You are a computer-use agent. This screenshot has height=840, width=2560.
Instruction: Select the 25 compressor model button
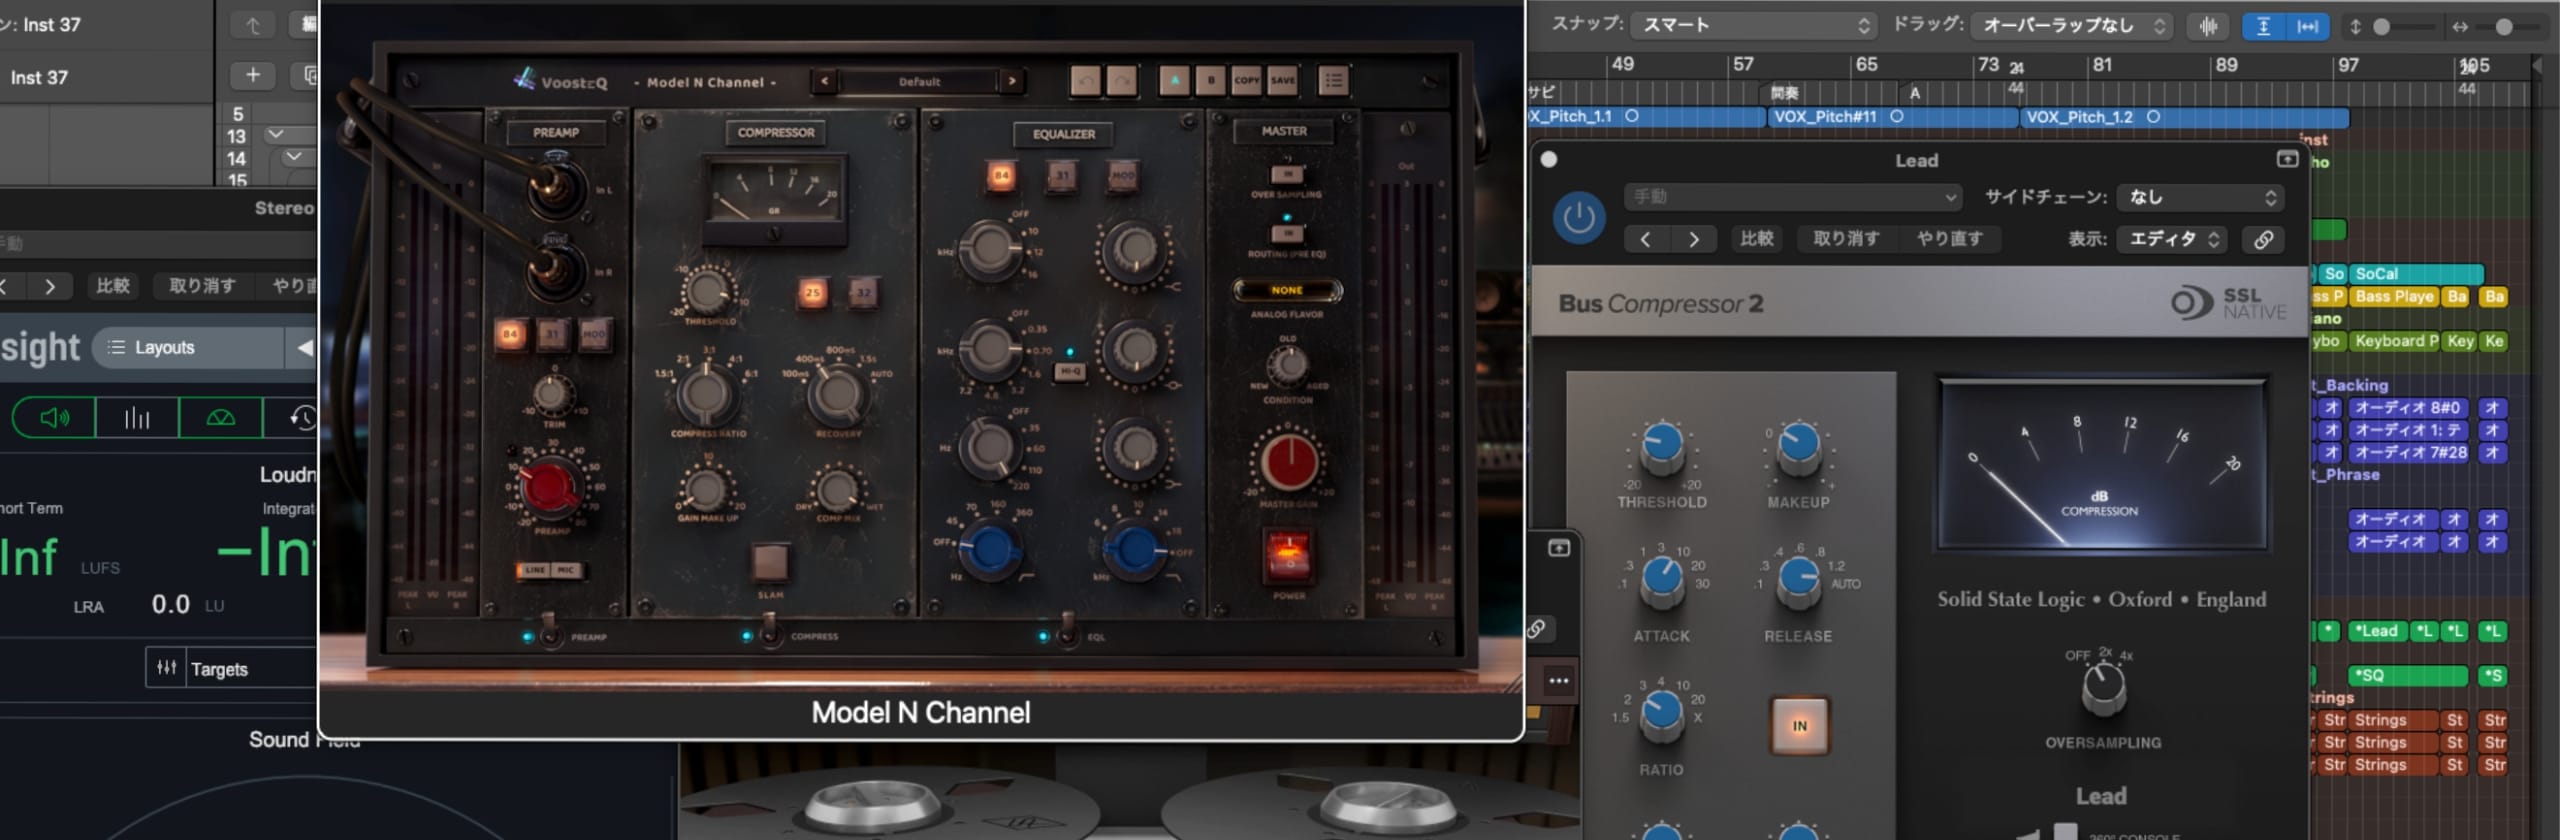coord(812,293)
